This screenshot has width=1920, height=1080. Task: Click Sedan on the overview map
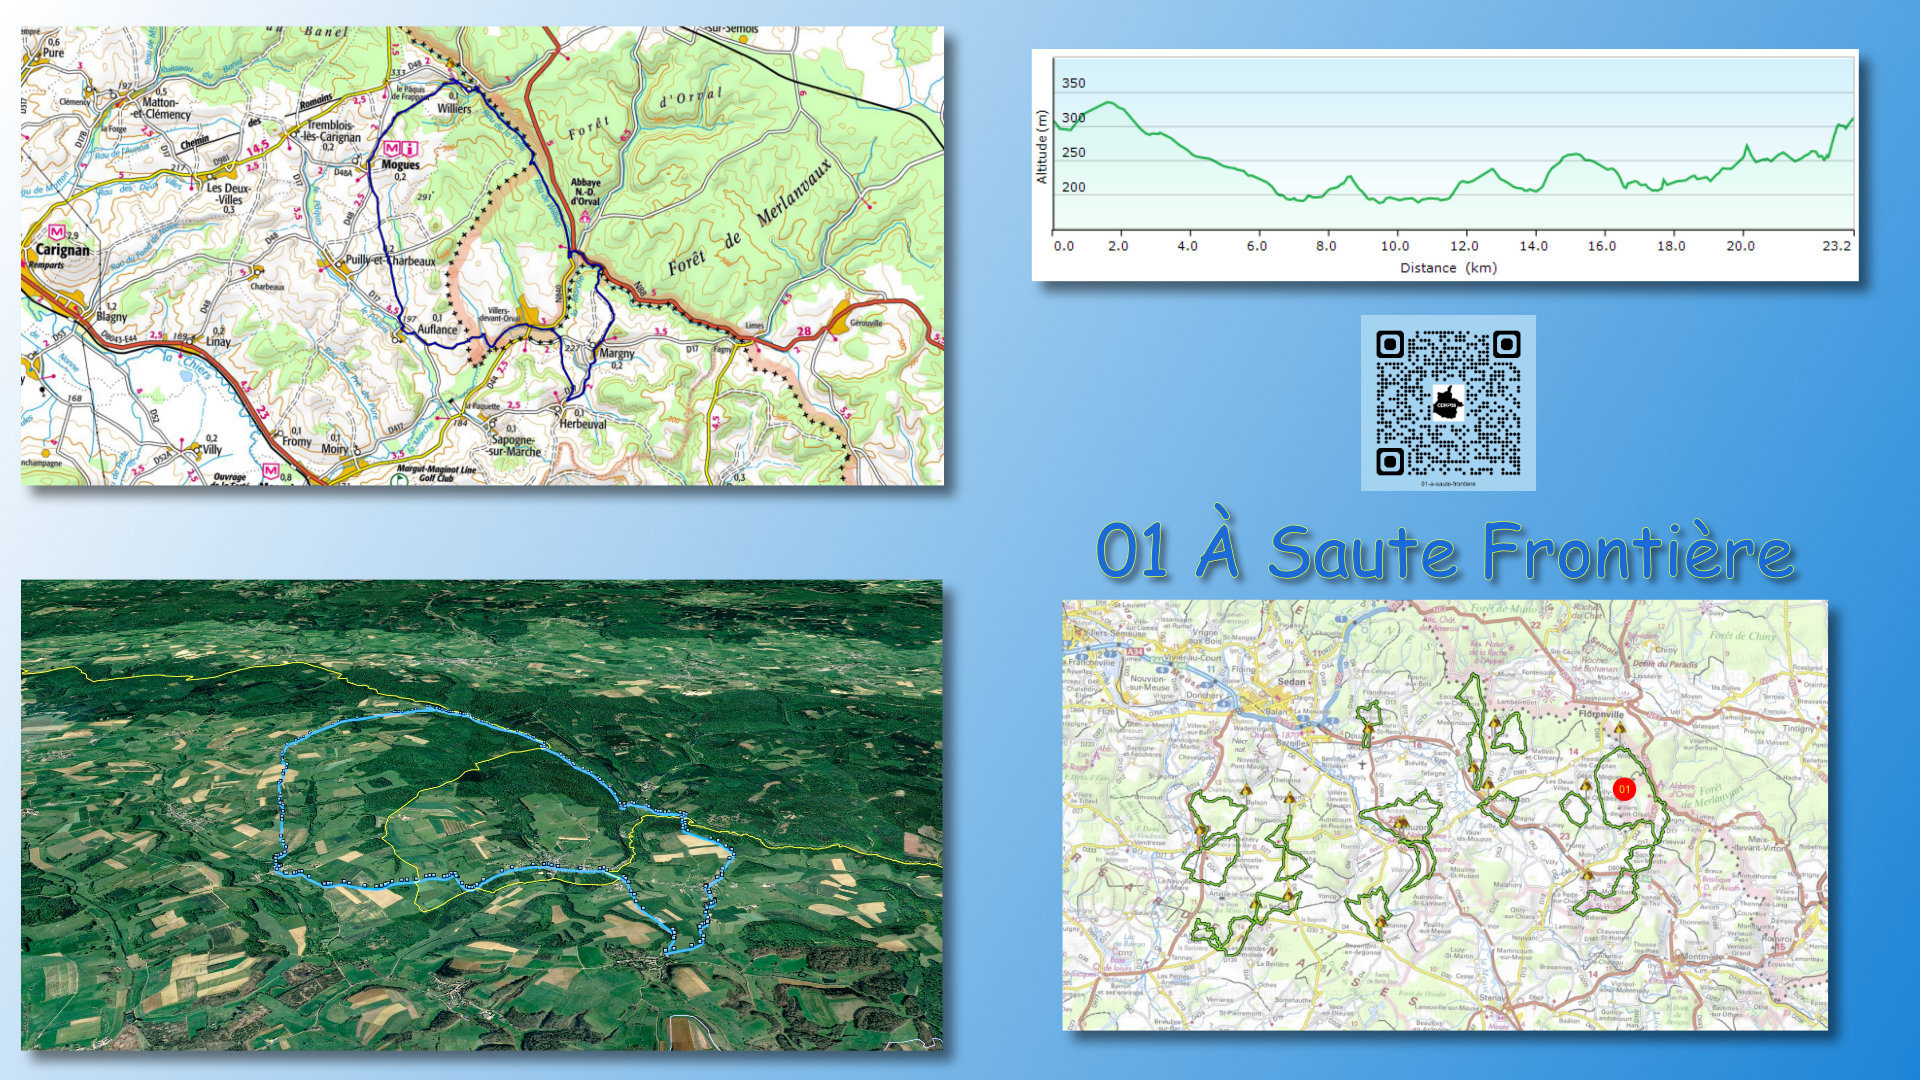click(x=1291, y=681)
